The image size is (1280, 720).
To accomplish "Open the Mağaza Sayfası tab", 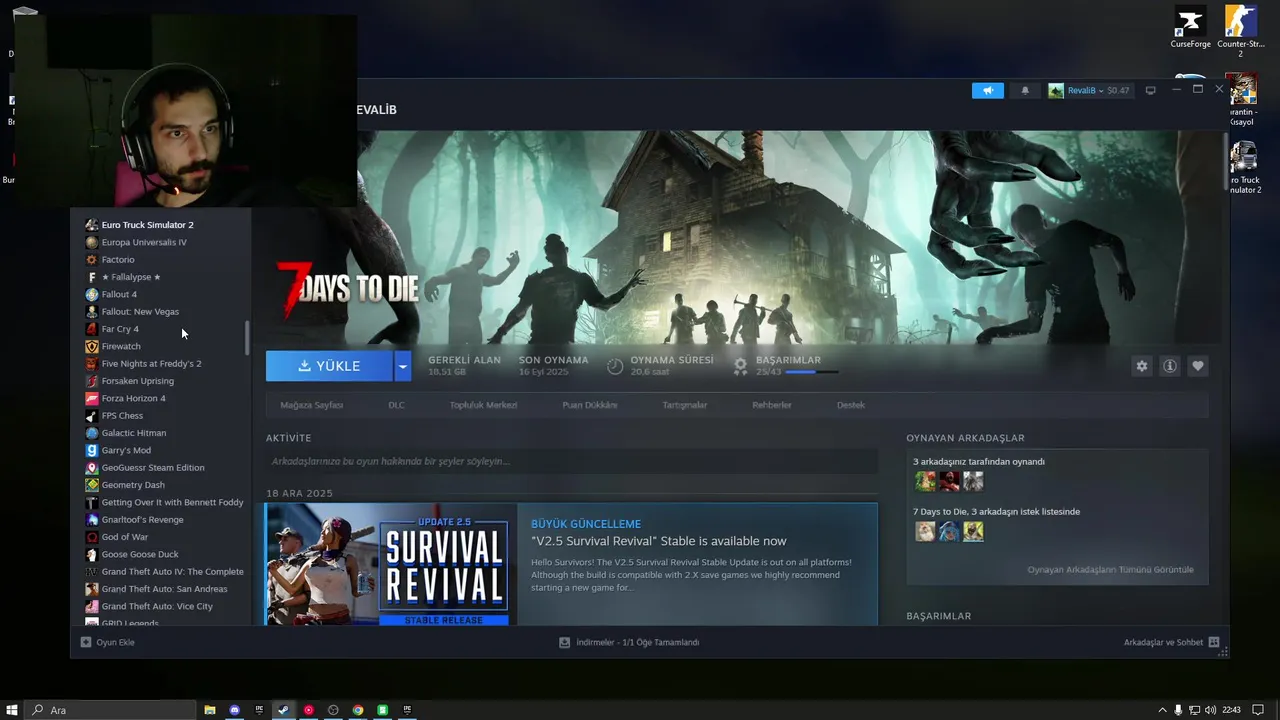I will pos(312,405).
